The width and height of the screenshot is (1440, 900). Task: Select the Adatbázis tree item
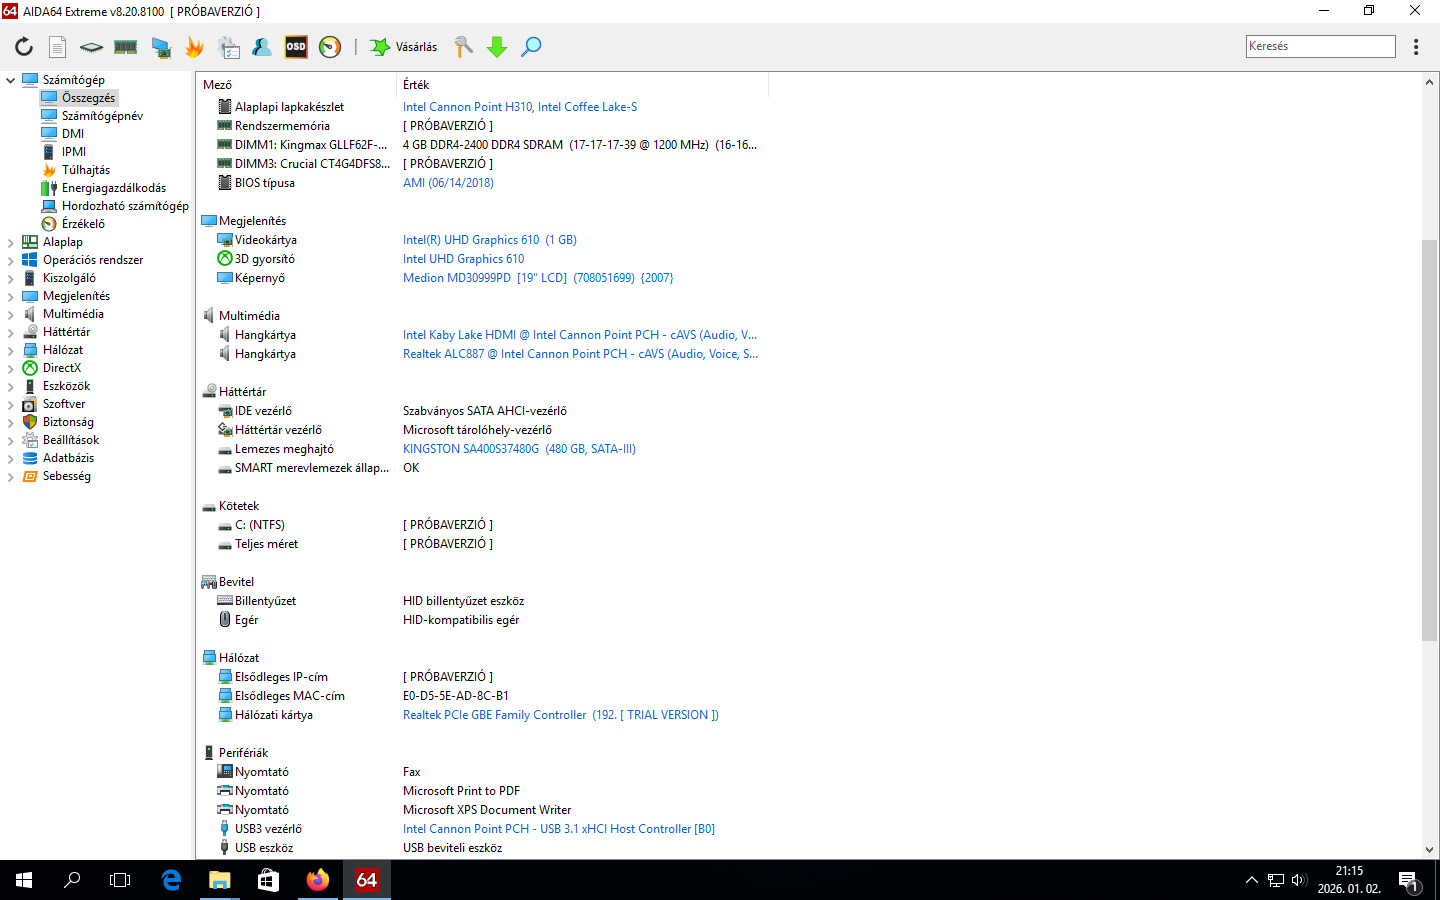click(68, 458)
